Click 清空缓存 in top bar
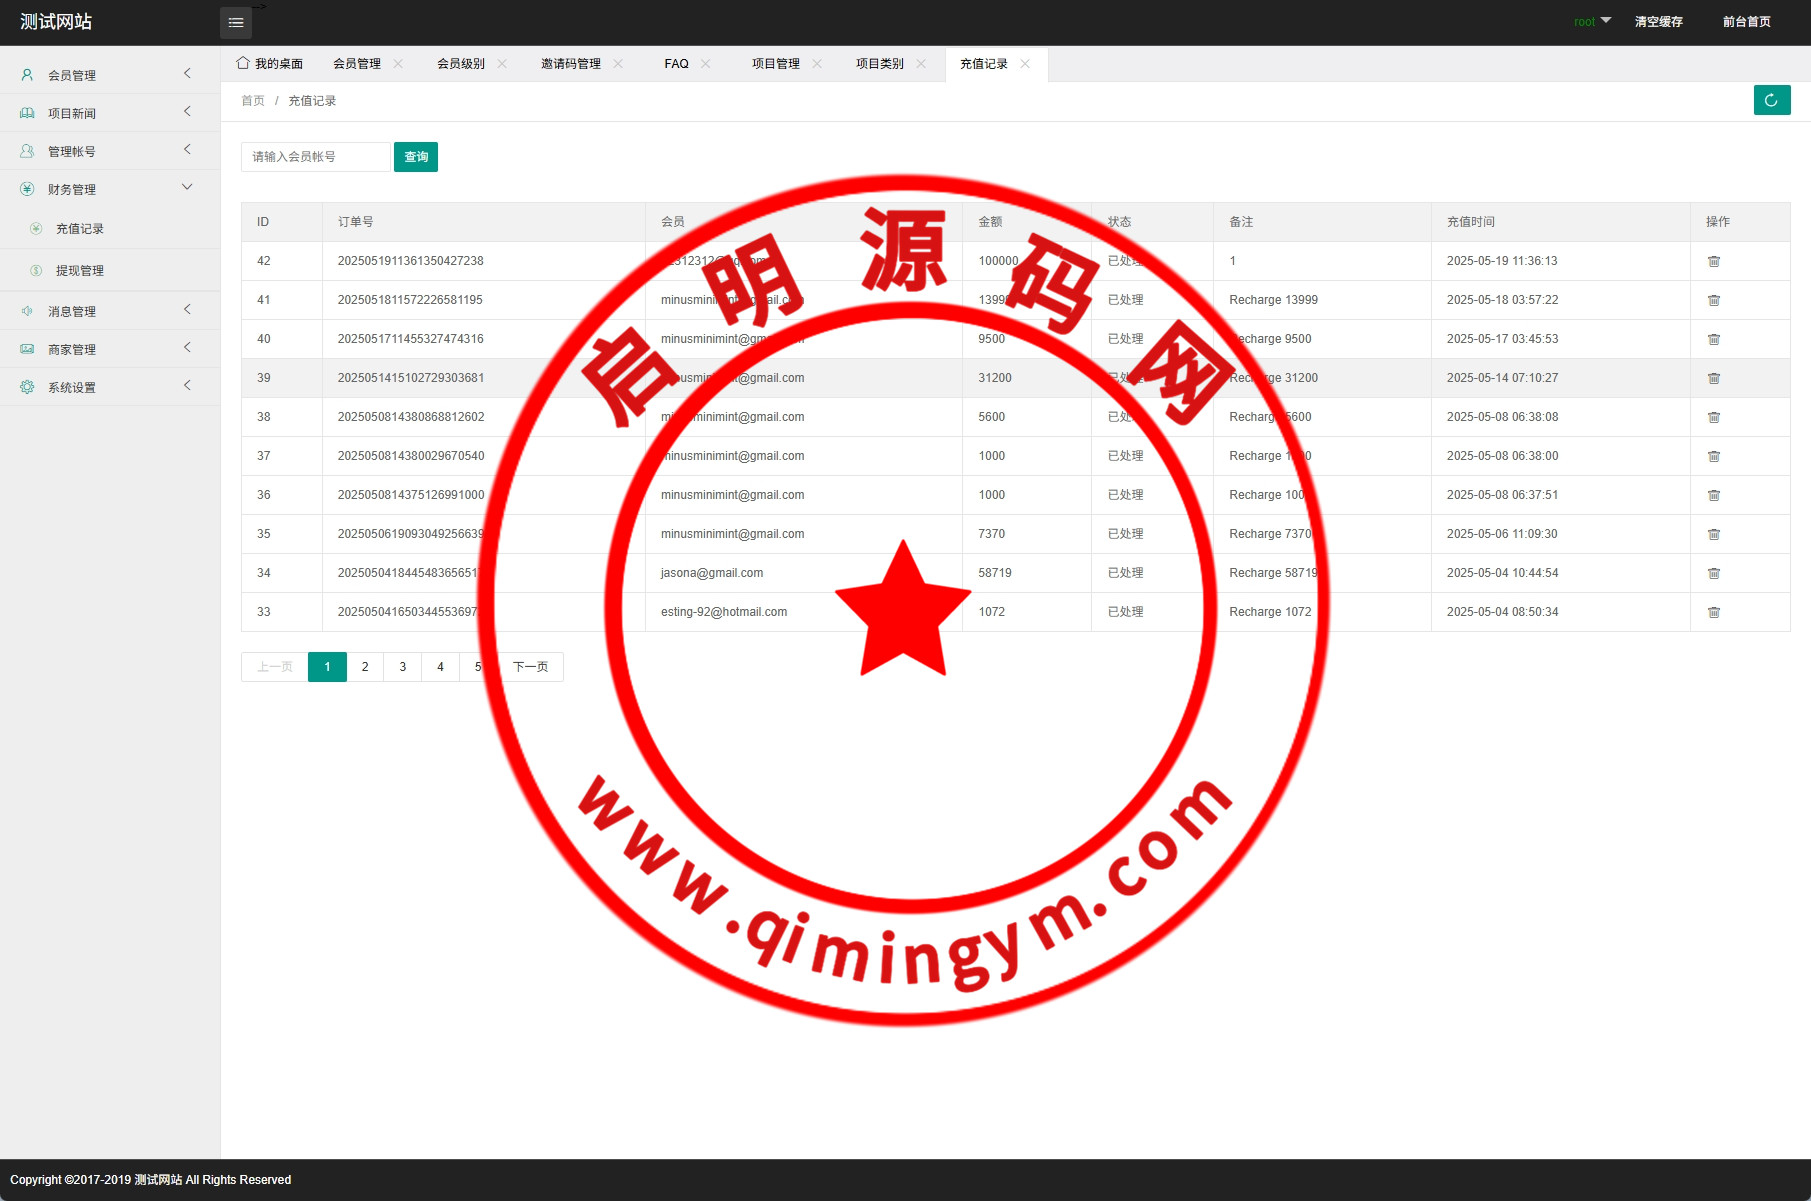The width and height of the screenshot is (1811, 1201). 1658,22
